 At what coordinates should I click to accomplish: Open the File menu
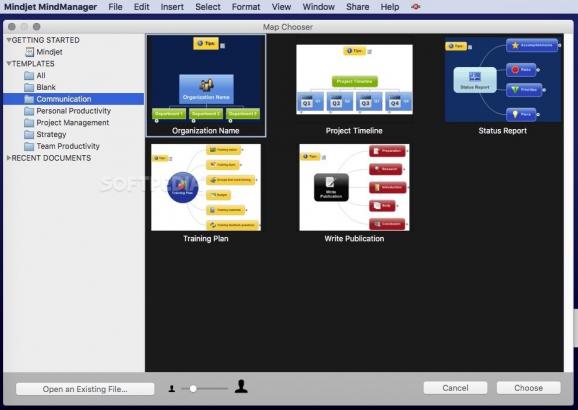pos(115,7)
